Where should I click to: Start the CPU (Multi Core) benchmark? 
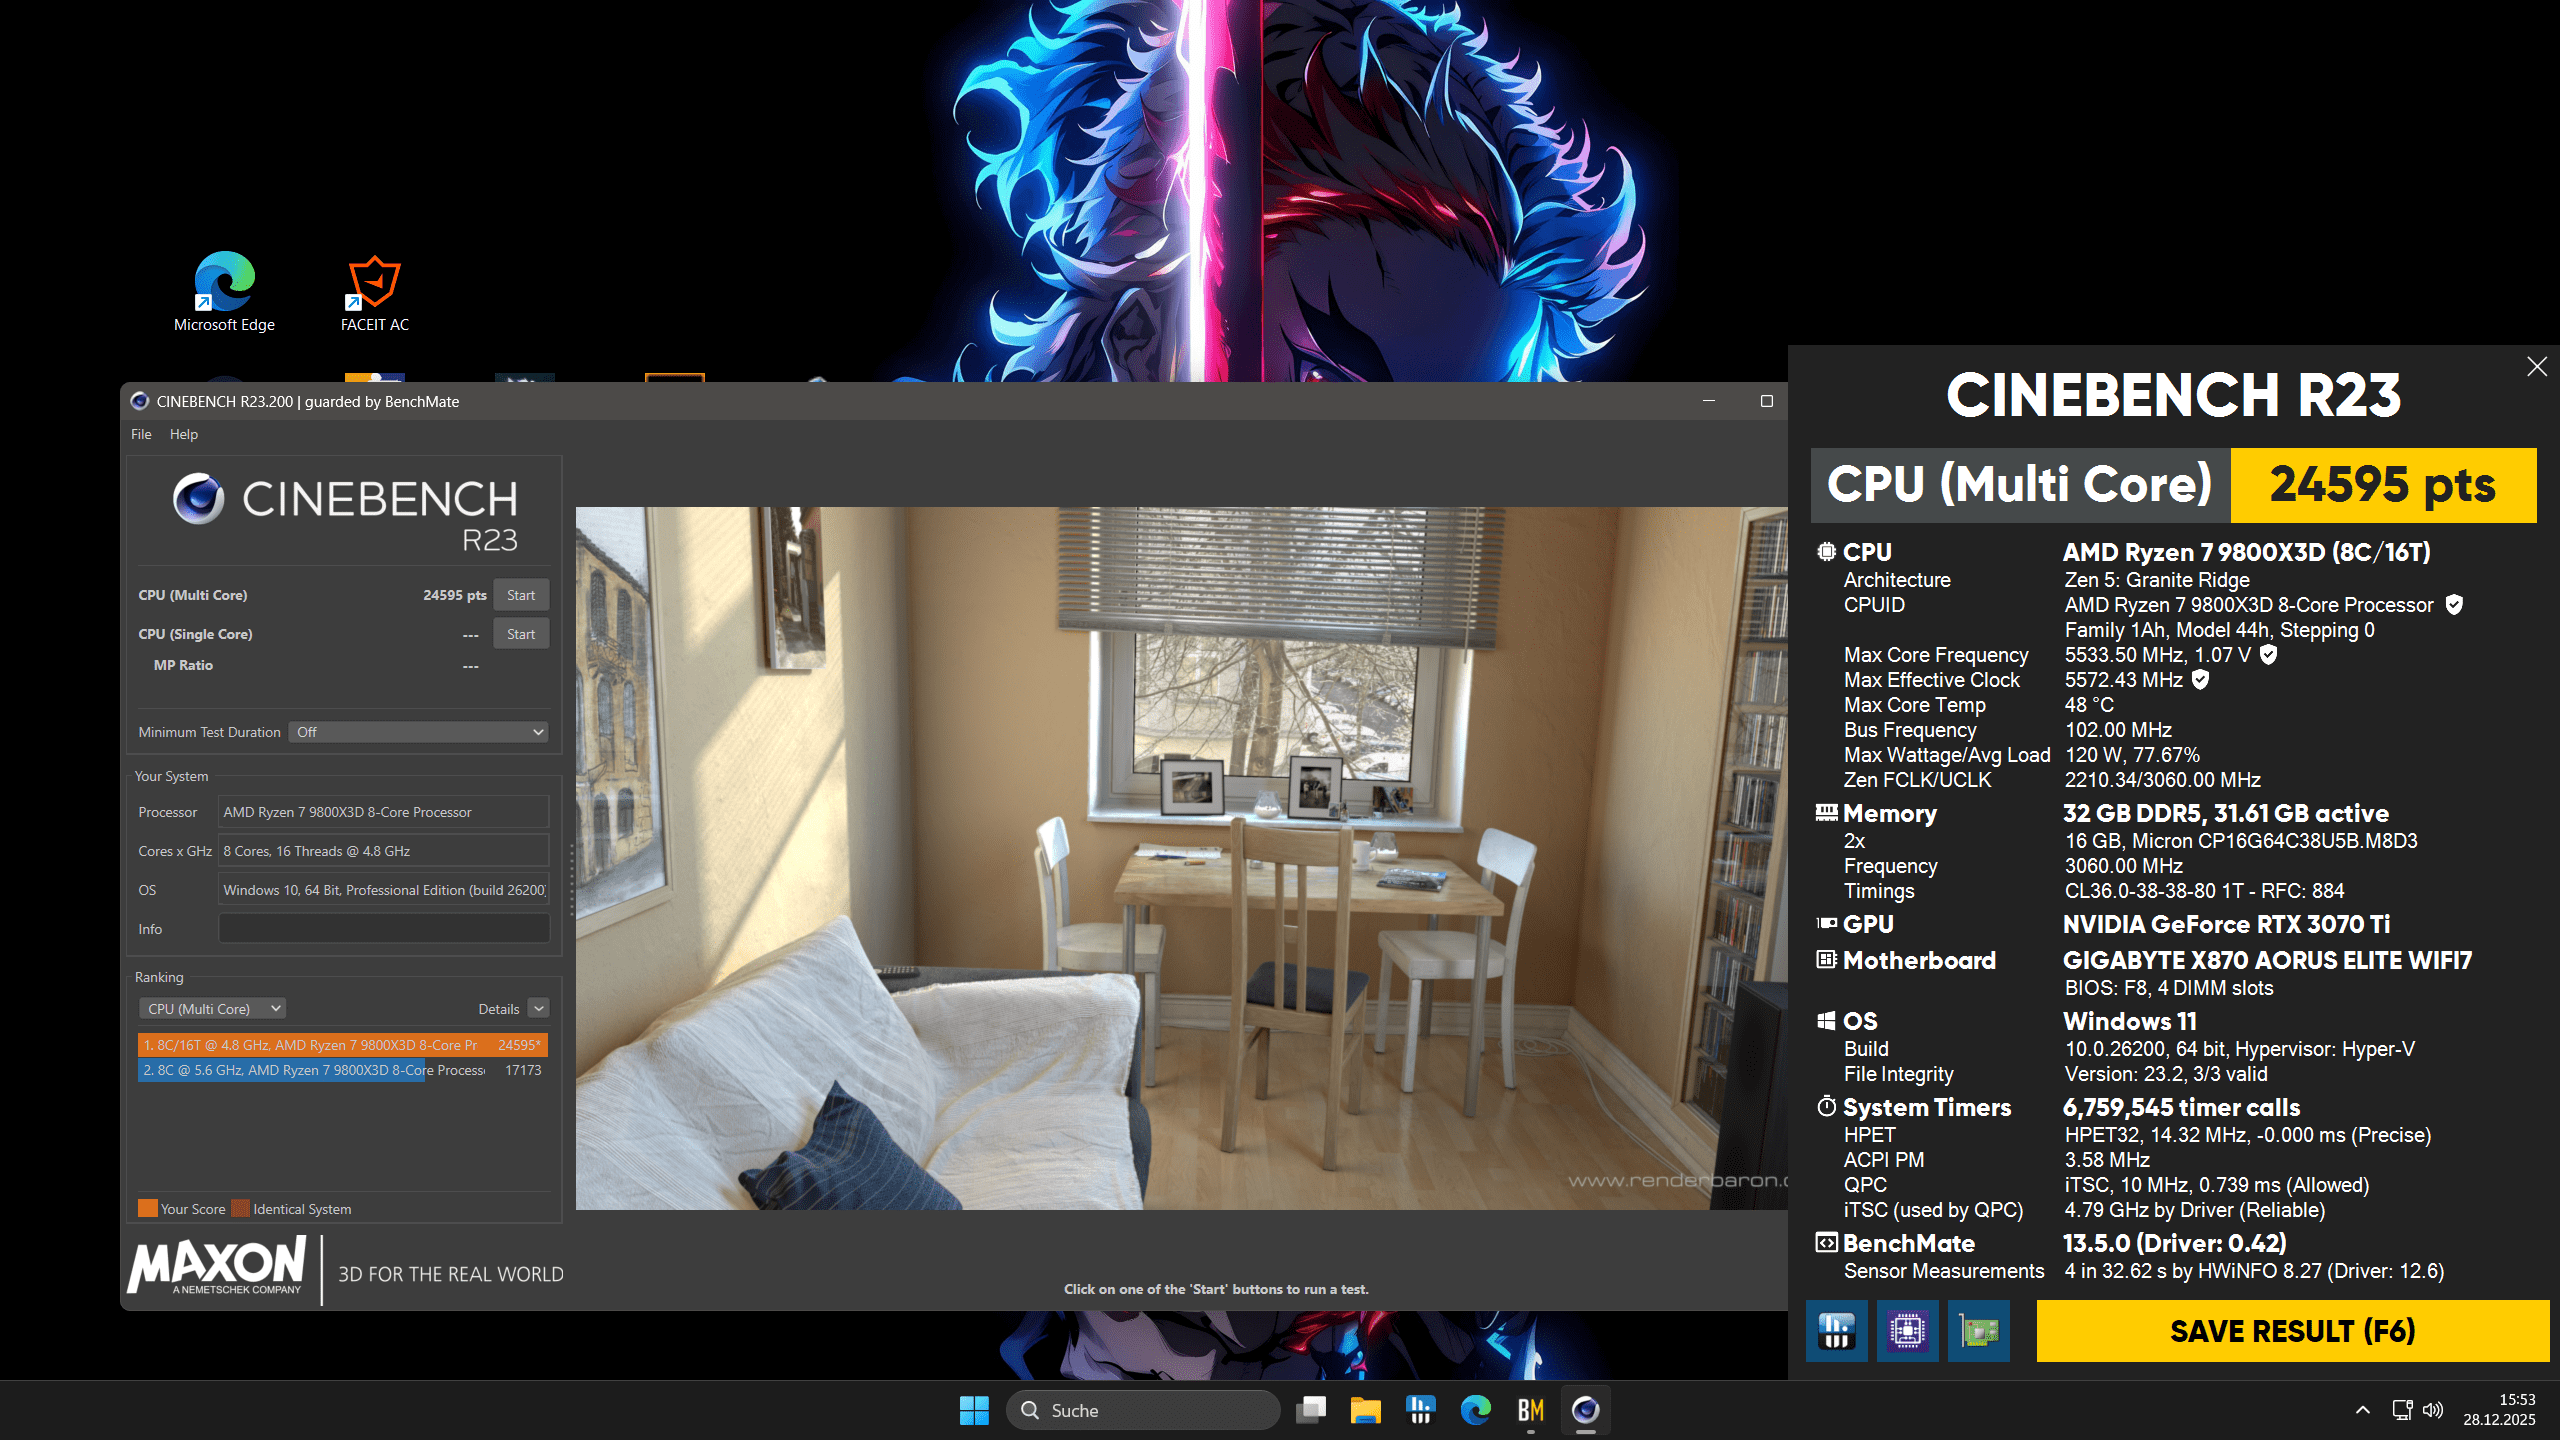(x=521, y=594)
